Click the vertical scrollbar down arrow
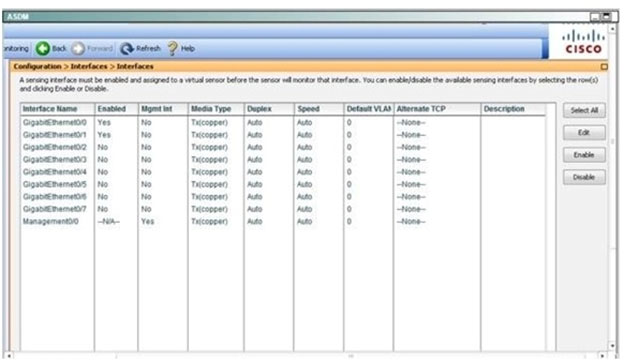The image size is (624, 363). (612, 346)
